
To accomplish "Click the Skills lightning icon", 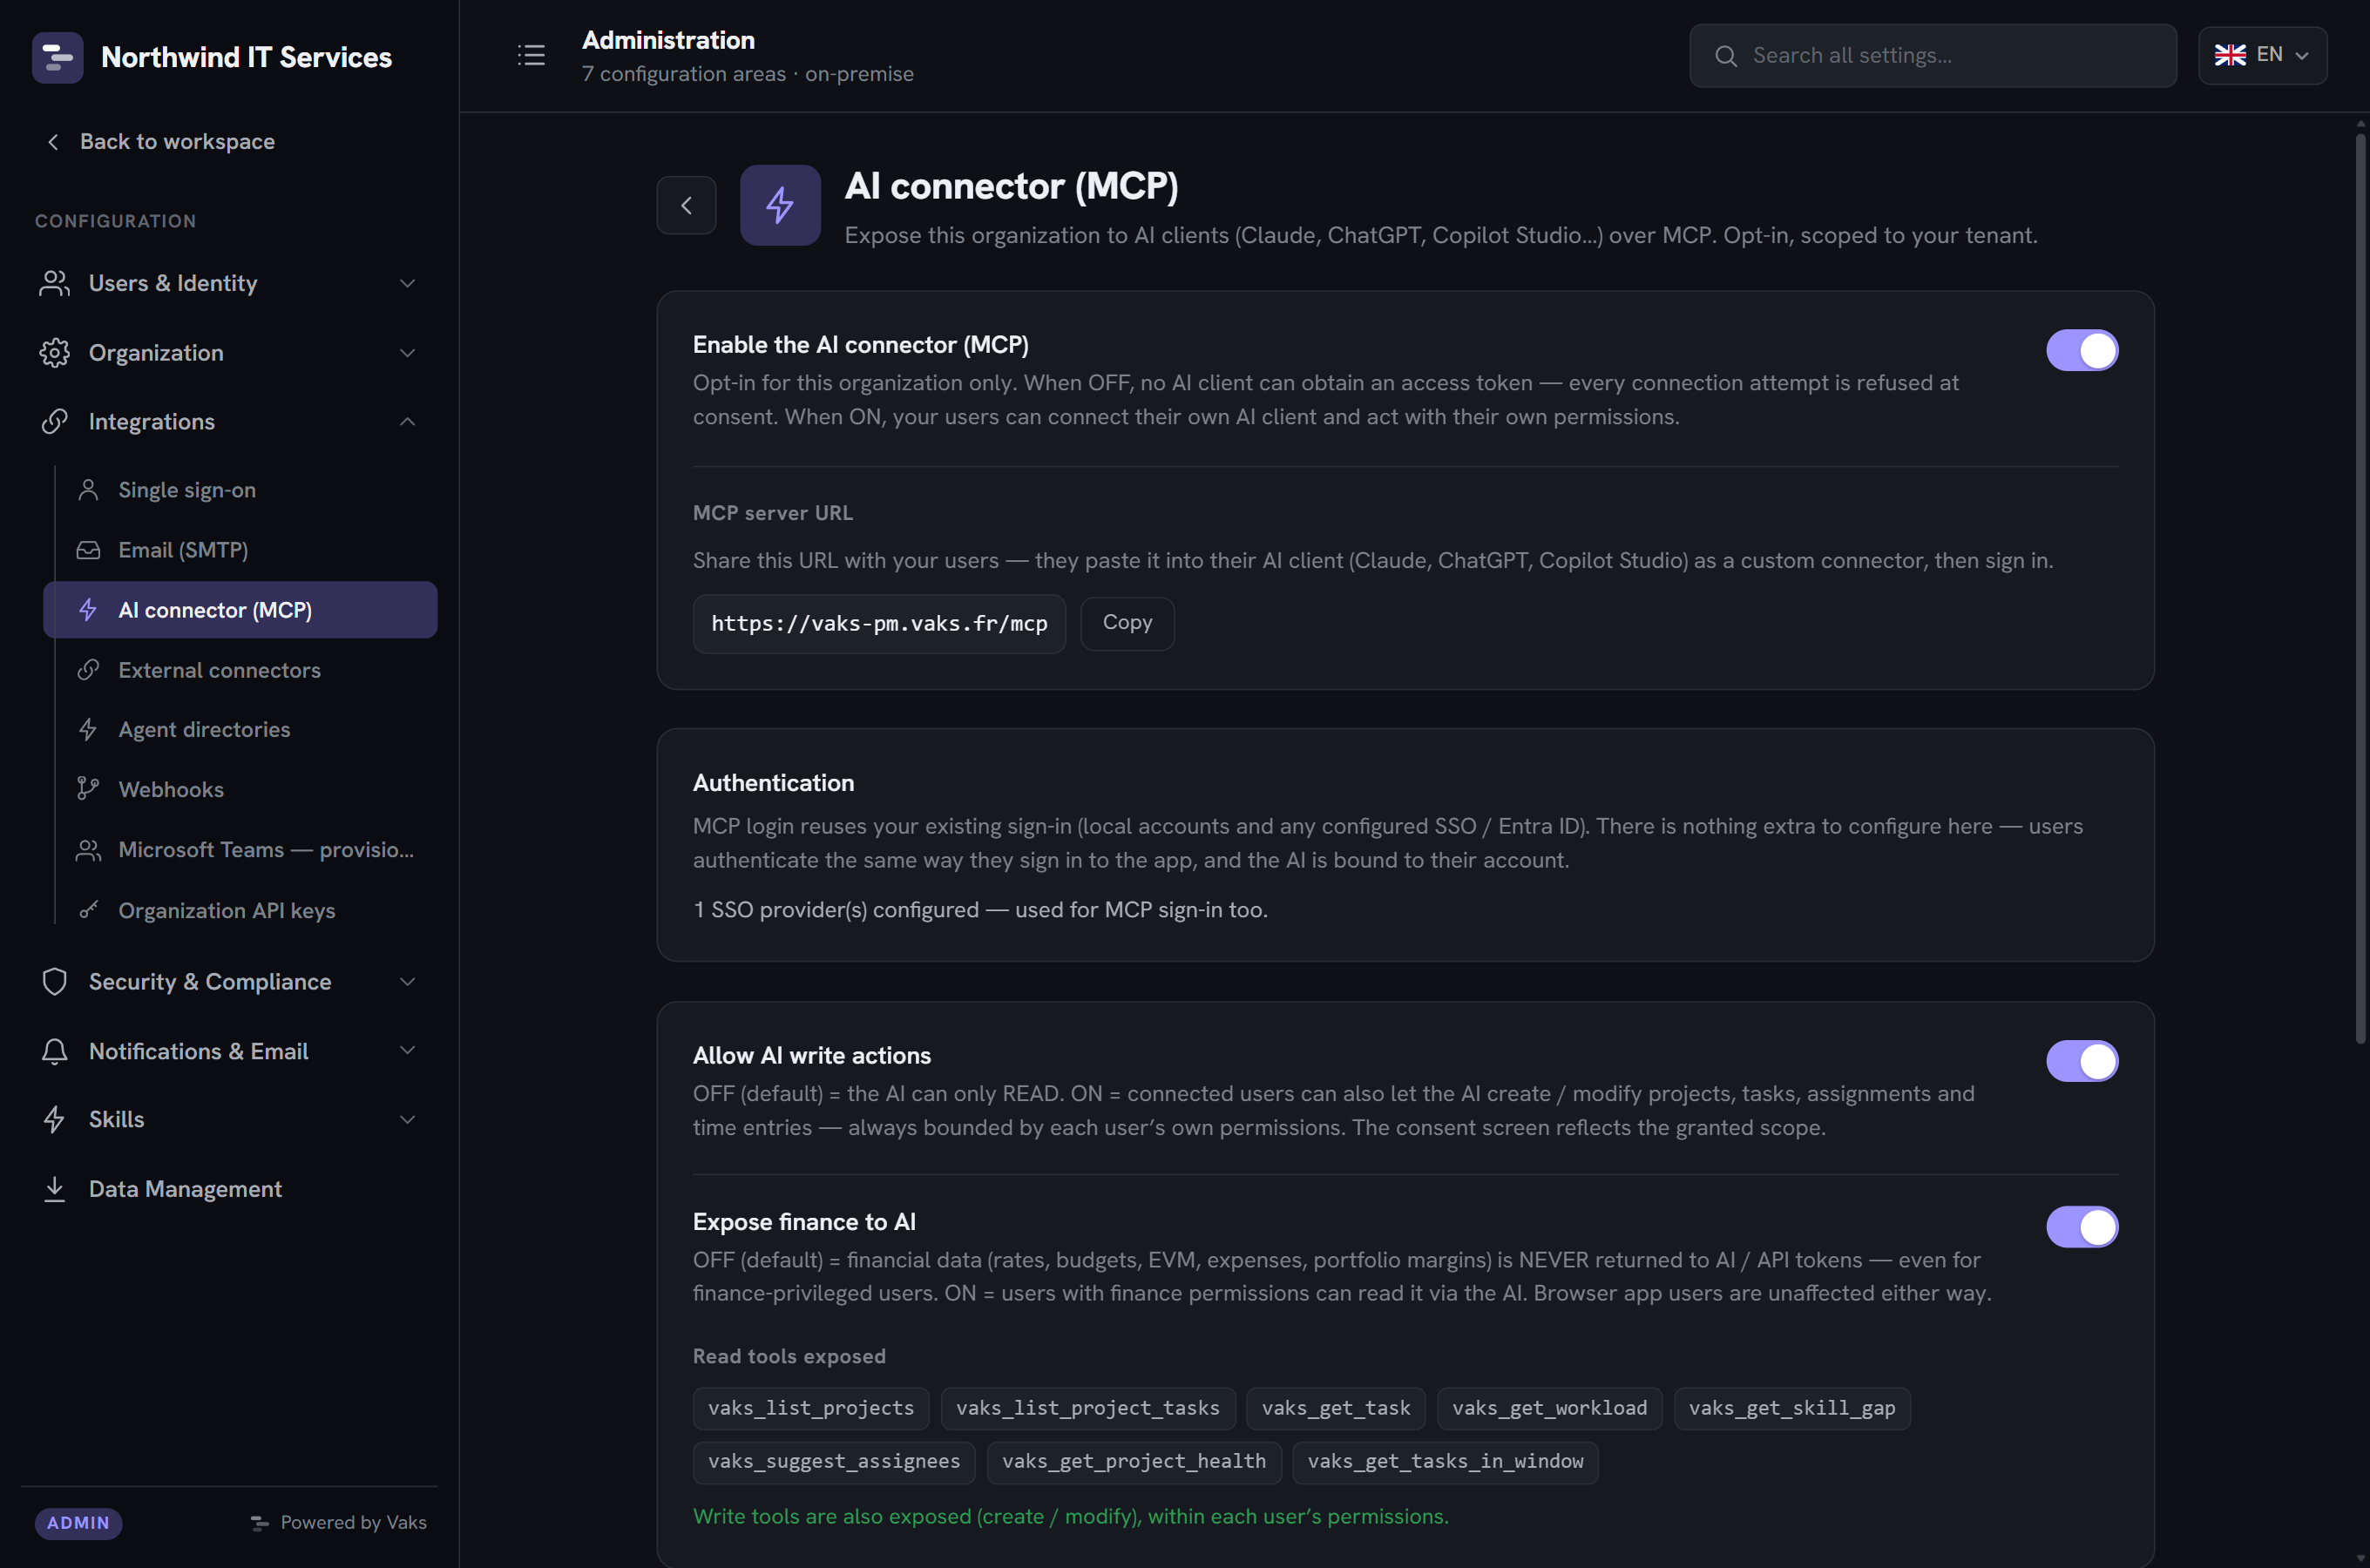I will pyautogui.click(x=55, y=1120).
